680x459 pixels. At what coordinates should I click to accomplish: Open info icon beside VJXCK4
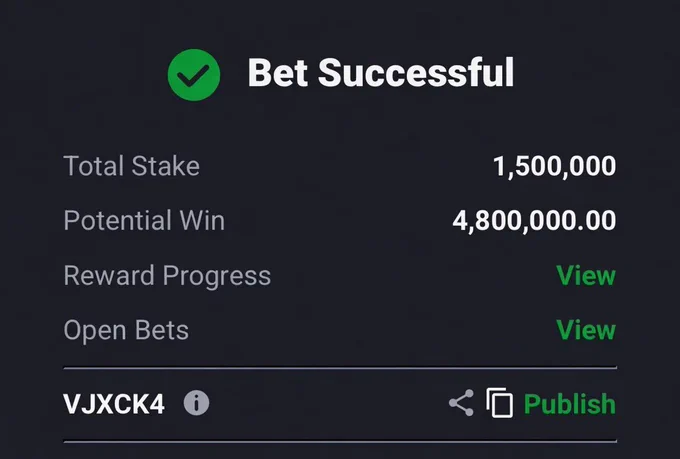[x=196, y=403]
